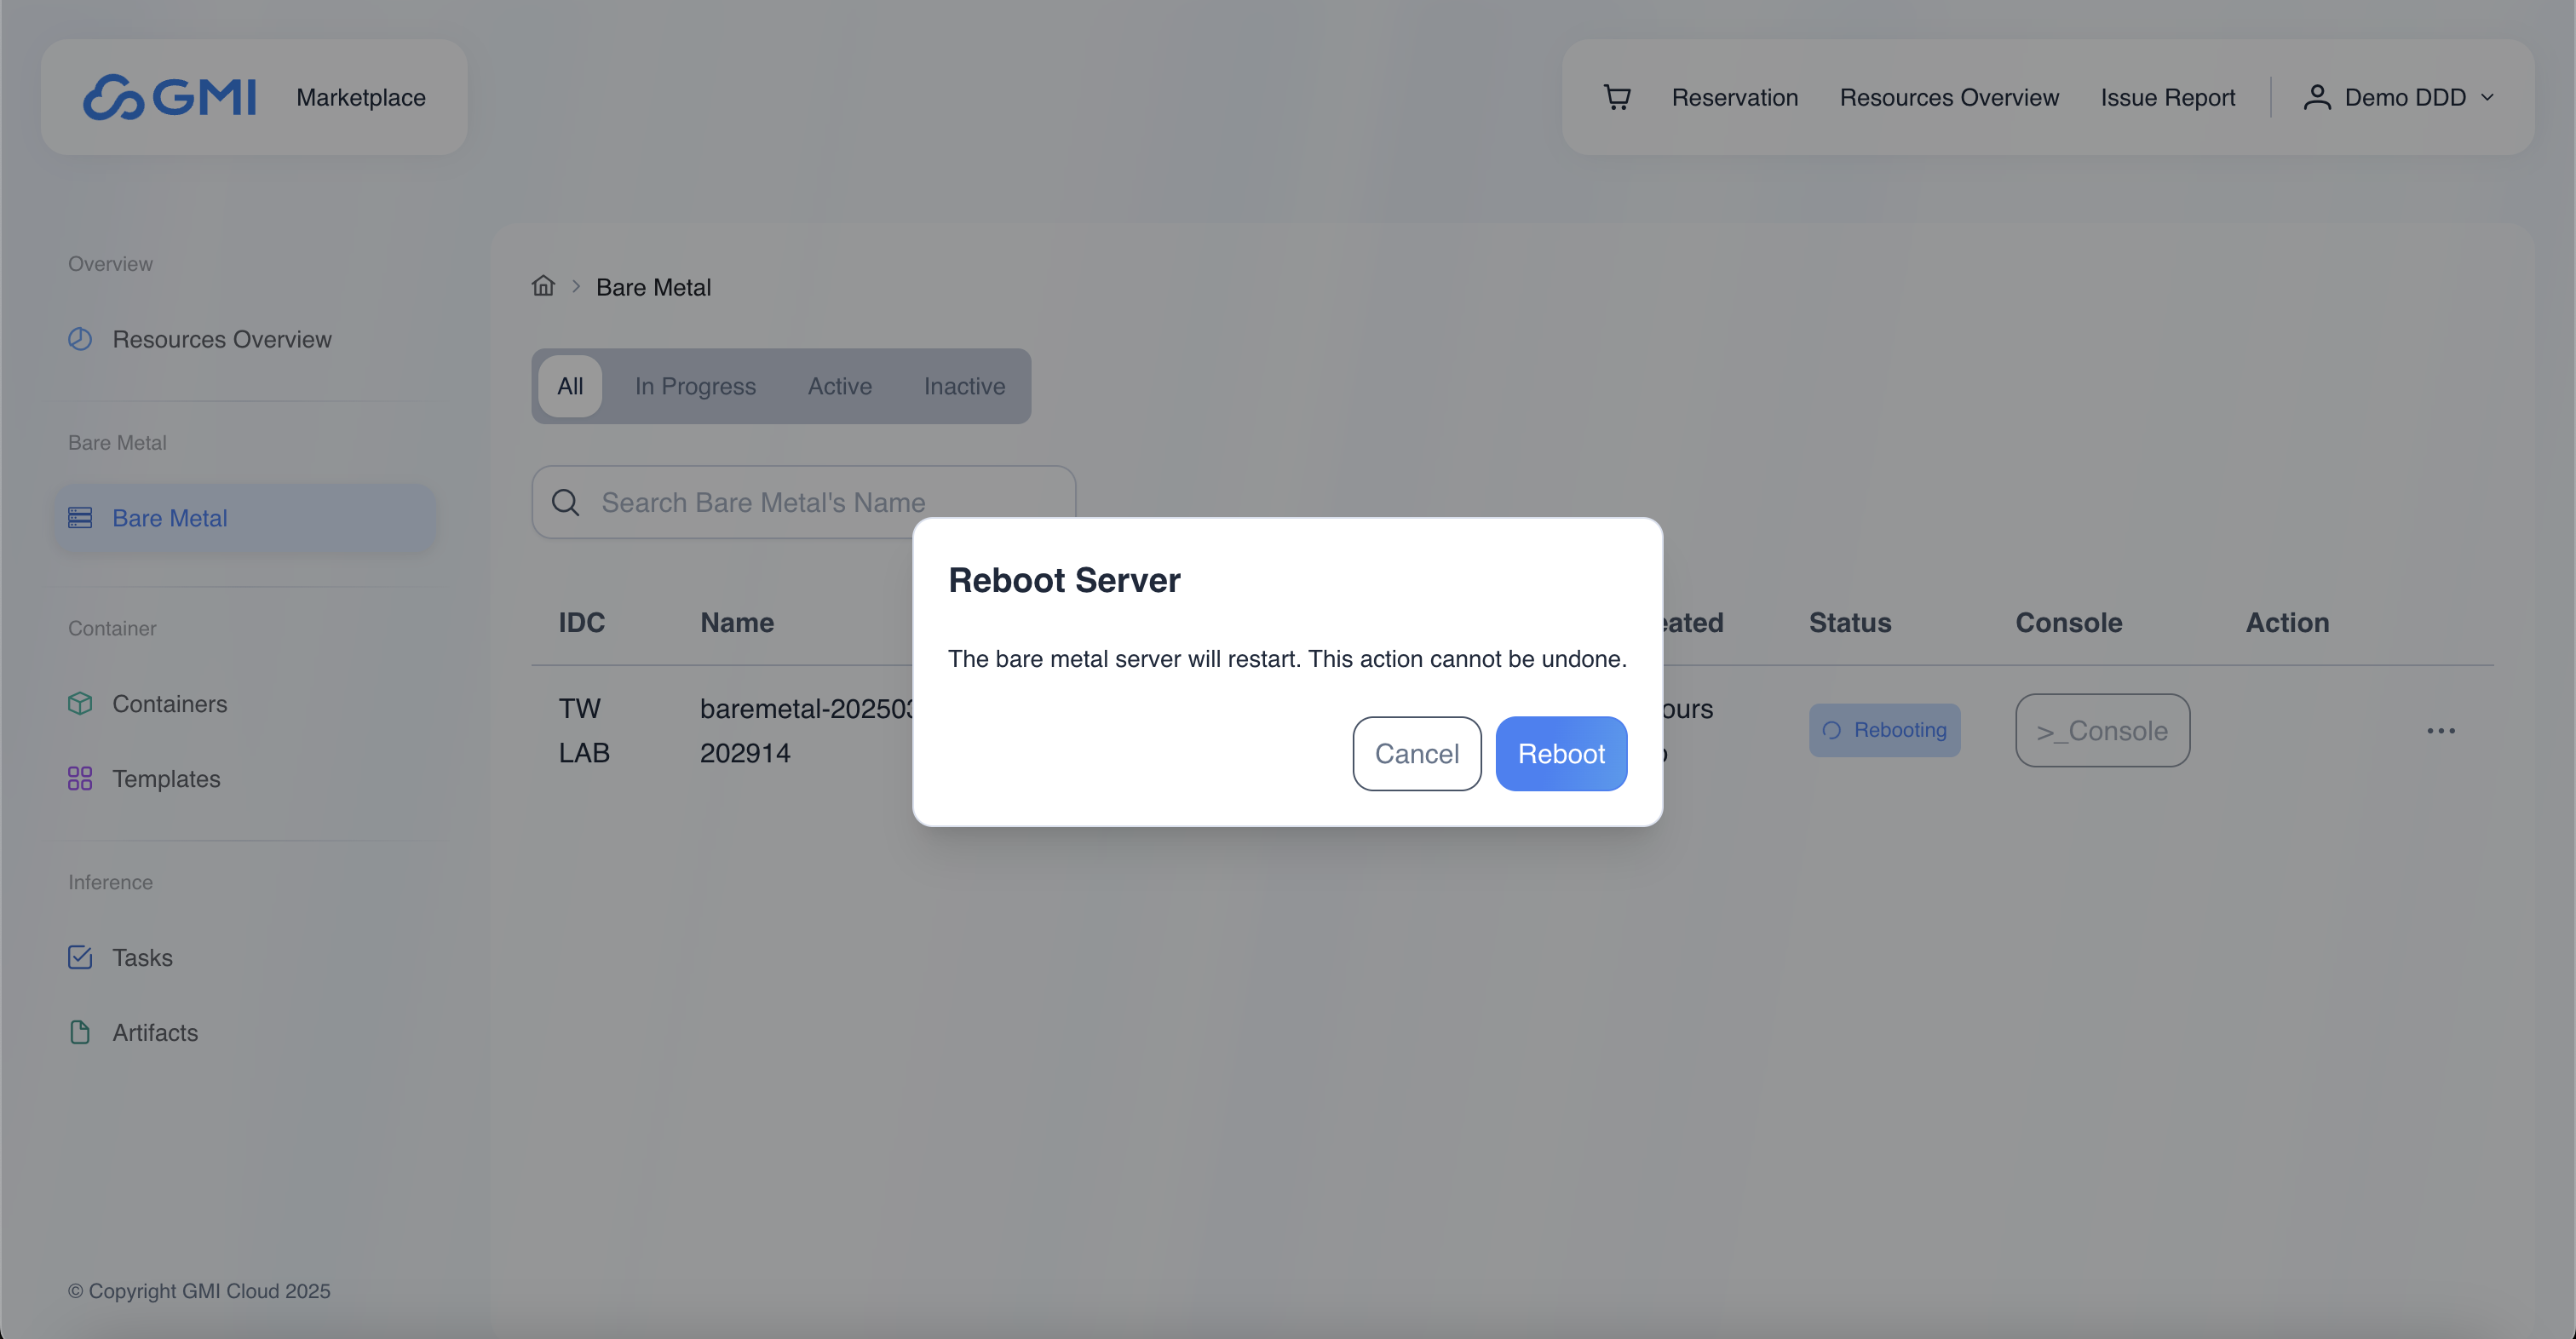Click the baremetal server name cell
2576x1339 pixels.
tap(806, 730)
